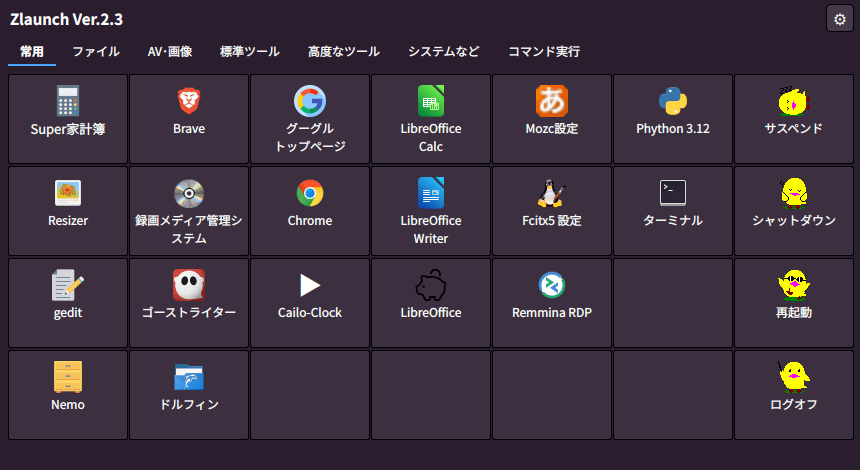Launch the ターミナル terminal icon
The height and width of the screenshot is (470, 860).
click(673, 193)
